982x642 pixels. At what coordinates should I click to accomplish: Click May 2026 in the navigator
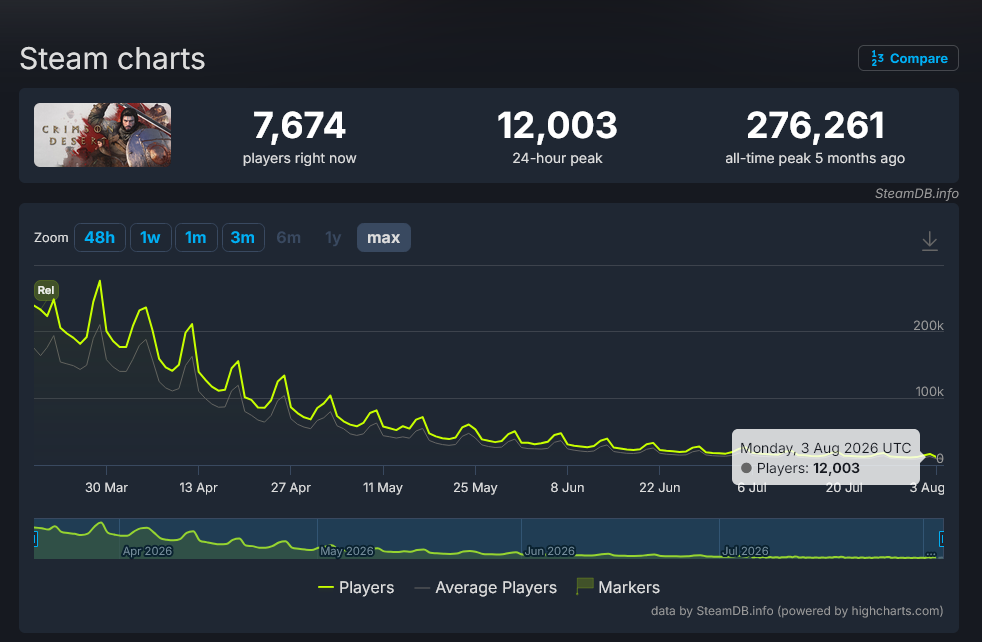[346, 551]
